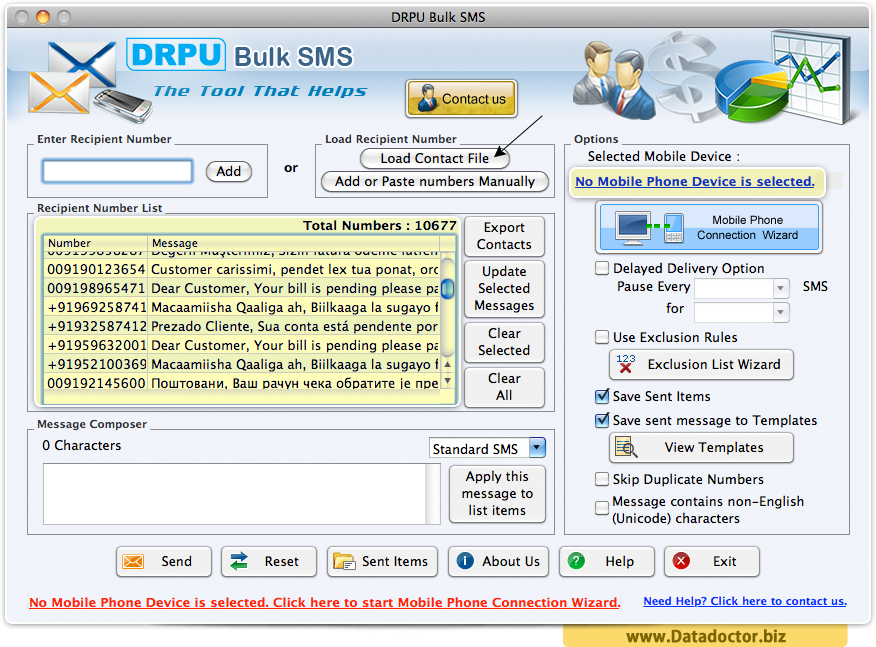Select row with number +91952100369
This screenshot has width=876, height=647.
click(242, 364)
